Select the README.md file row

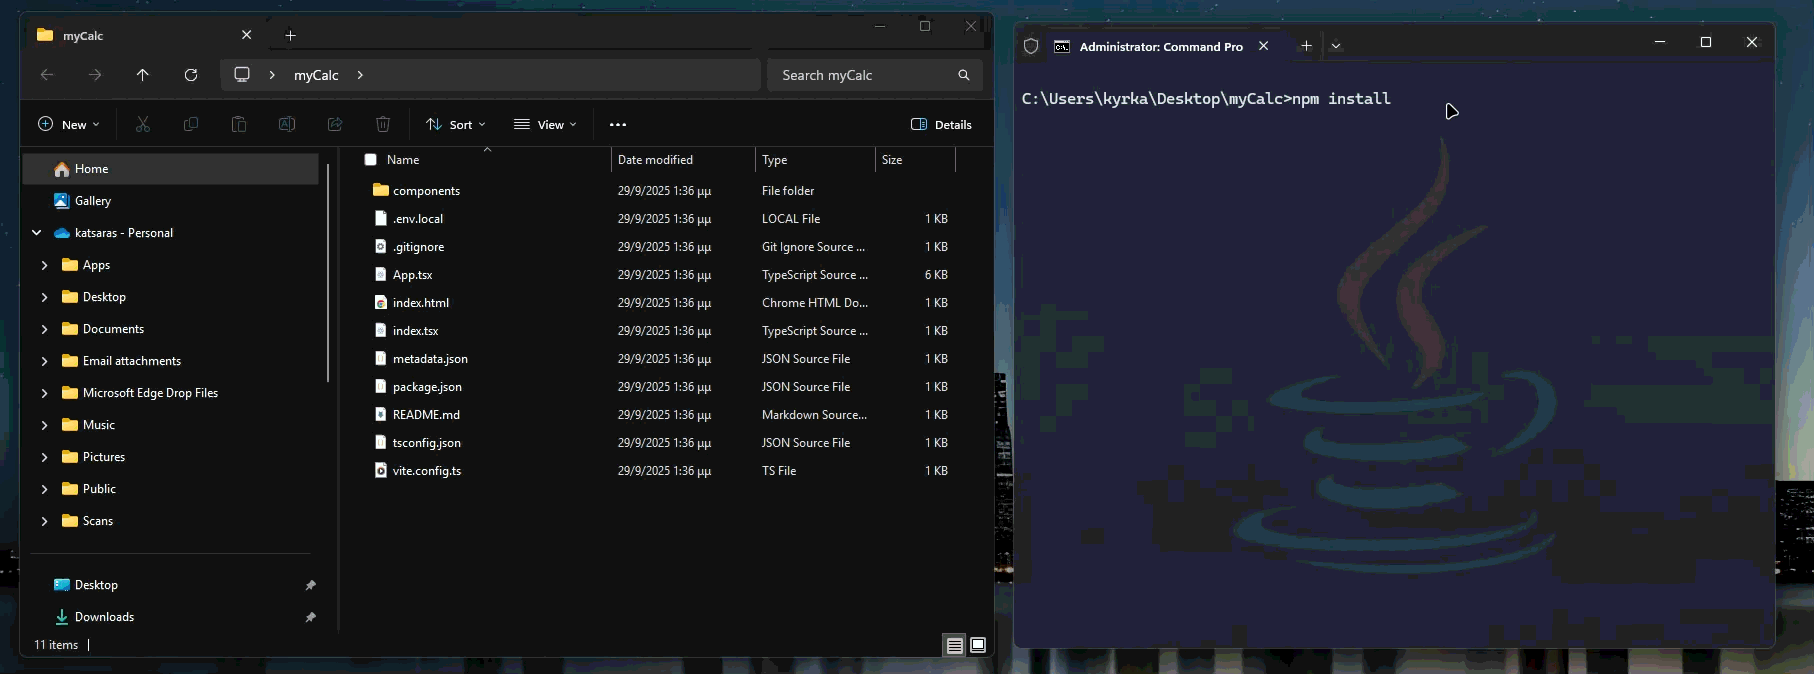pyautogui.click(x=660, y=415)
